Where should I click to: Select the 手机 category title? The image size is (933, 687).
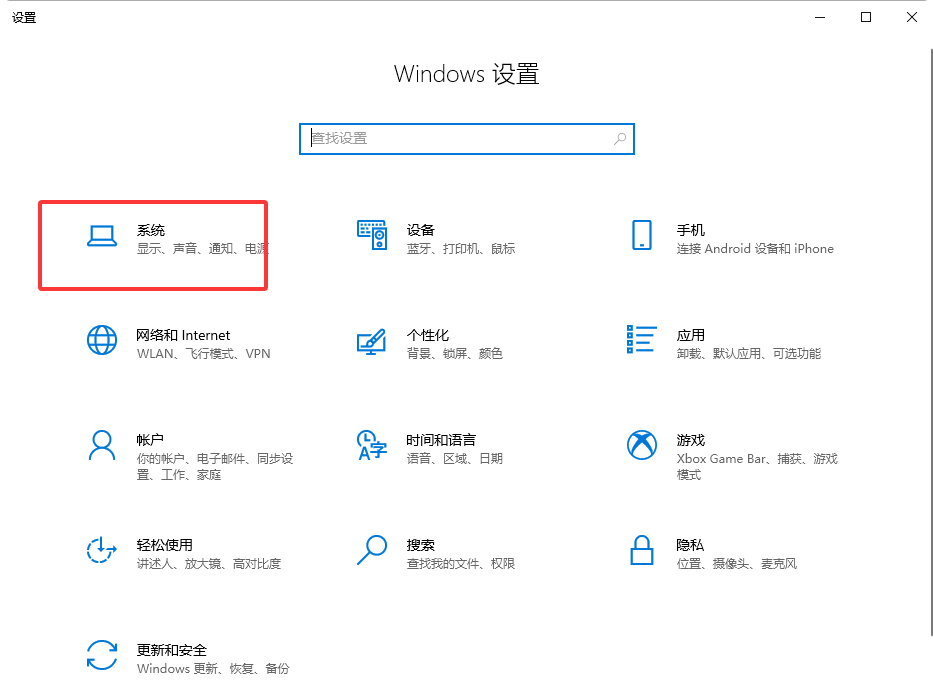[690, 230]
